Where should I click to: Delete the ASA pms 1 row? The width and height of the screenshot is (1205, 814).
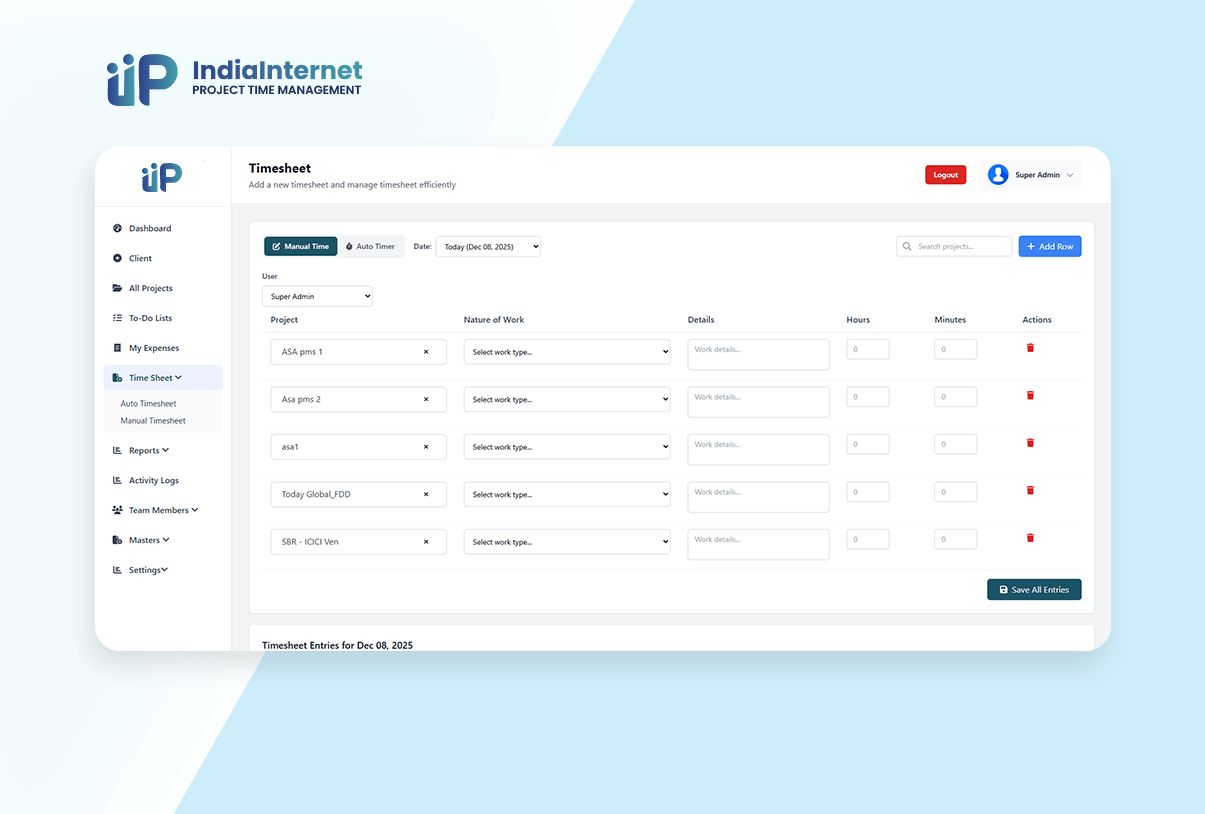(x=1030, y=348)
